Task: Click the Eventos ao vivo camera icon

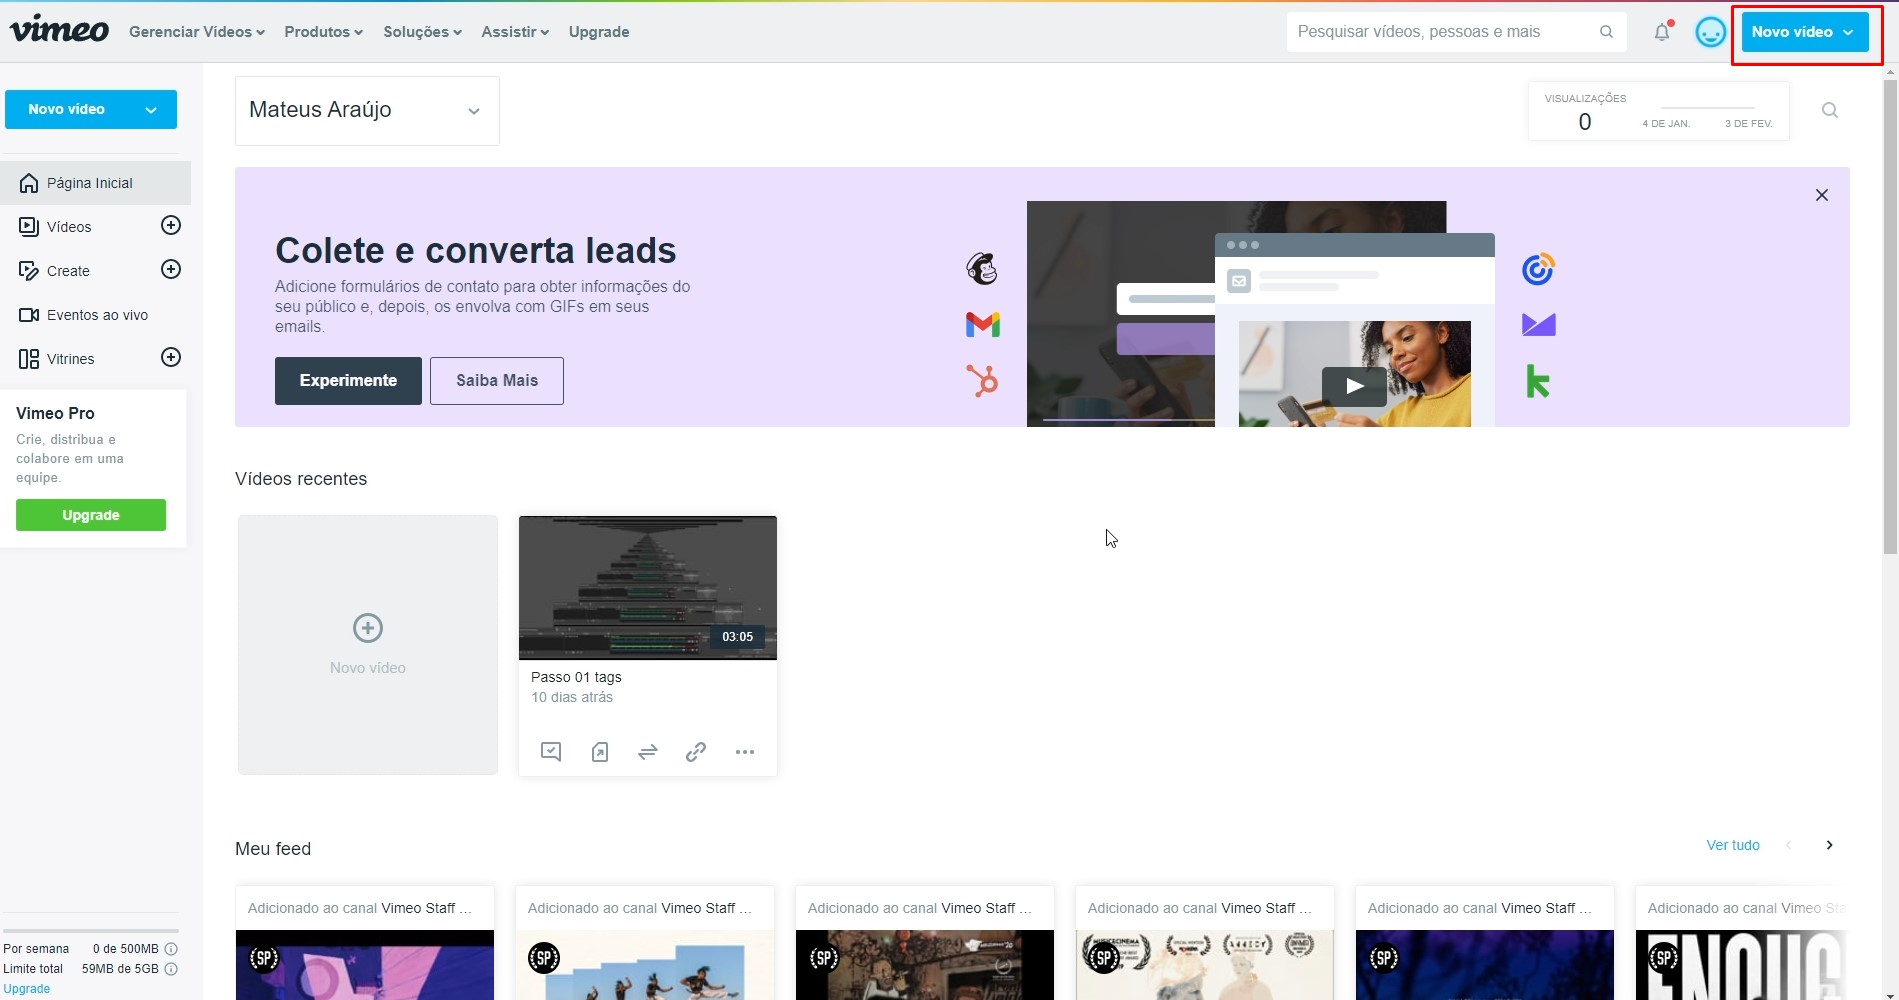Action: 29,315
